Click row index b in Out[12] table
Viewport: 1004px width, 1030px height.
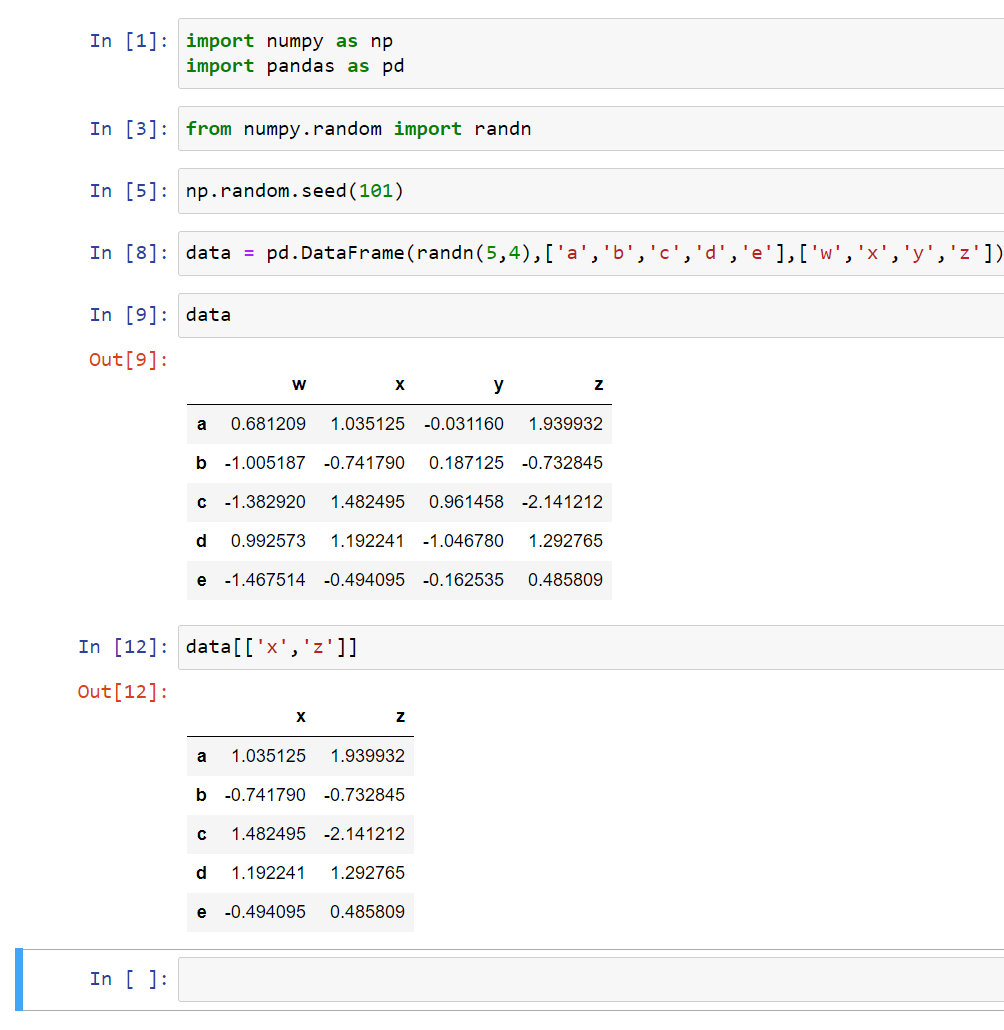tap(202, 795)
